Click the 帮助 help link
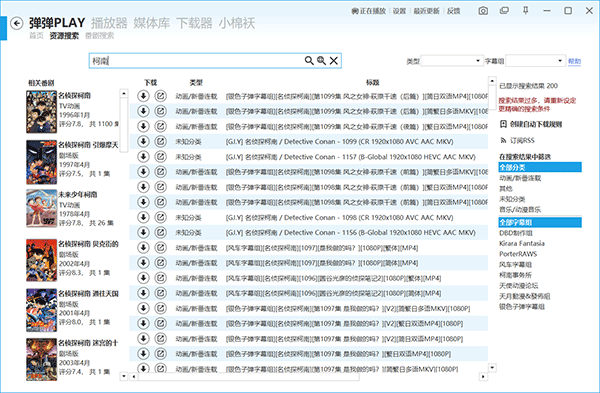 574,61
